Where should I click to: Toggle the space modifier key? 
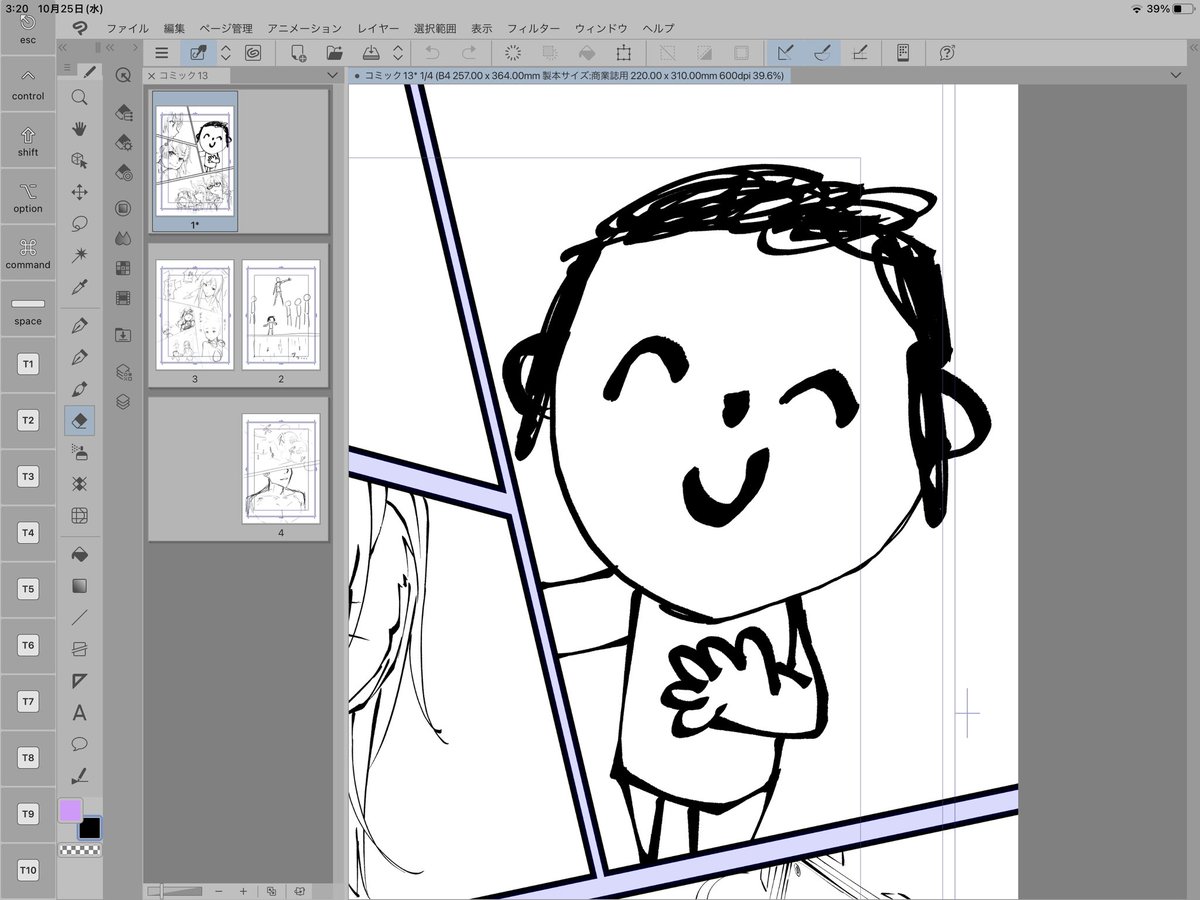[x=28, y=310]
